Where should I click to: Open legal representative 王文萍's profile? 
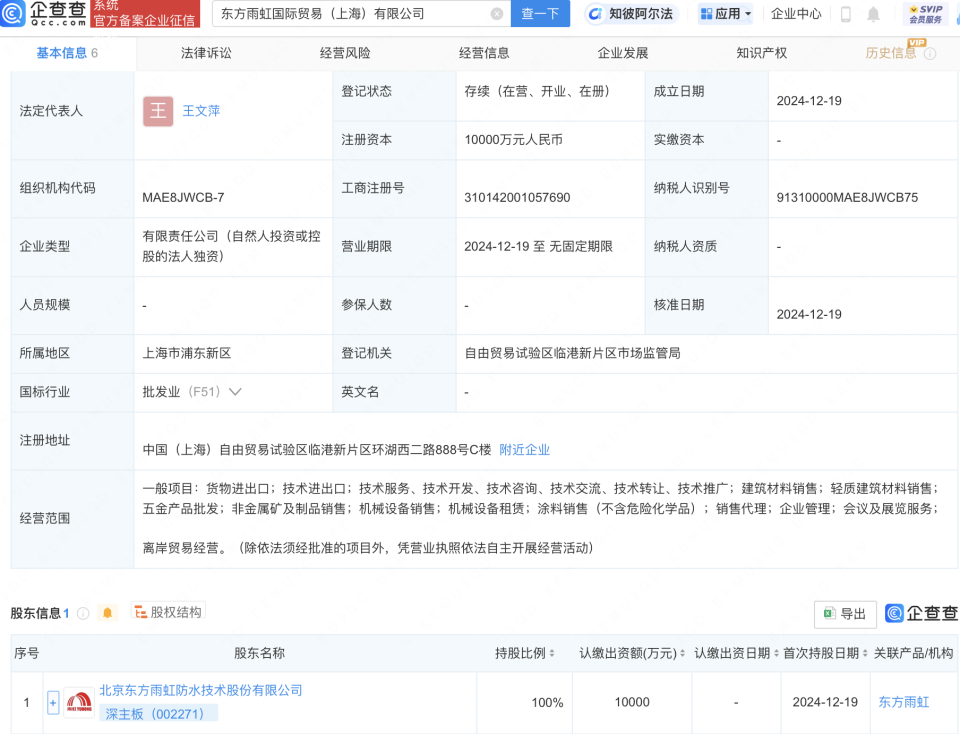(x=201, y=111)
